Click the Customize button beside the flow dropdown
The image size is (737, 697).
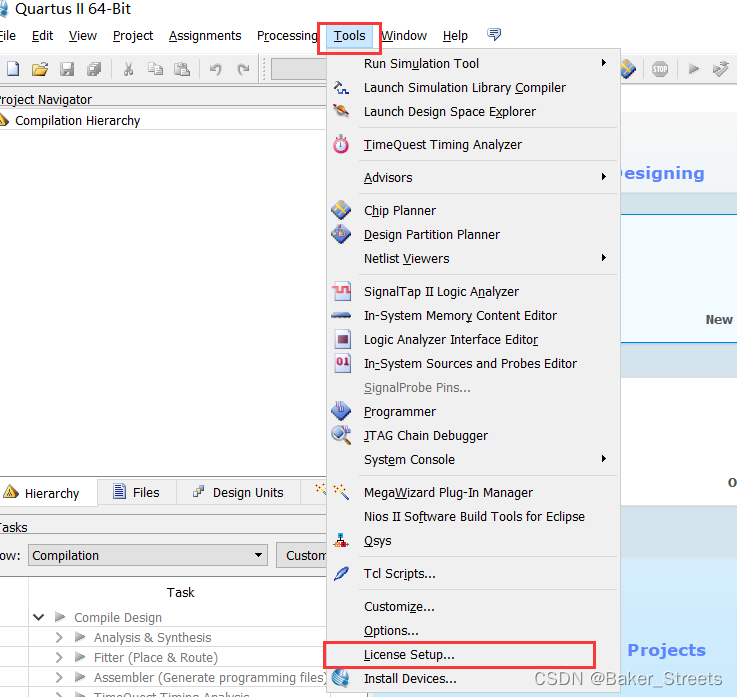coord(302,555)
